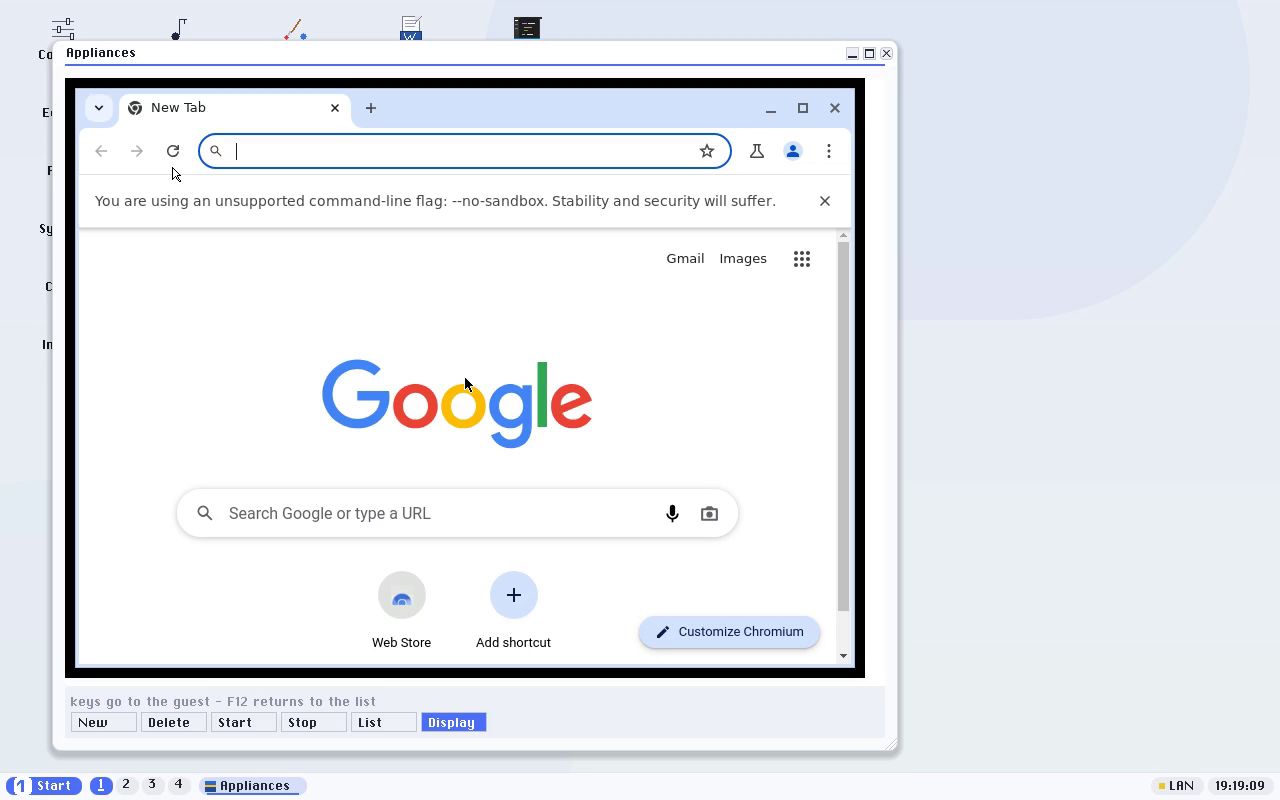
Task: Click the Appliances window resize grip
Action: pos(891,743)
